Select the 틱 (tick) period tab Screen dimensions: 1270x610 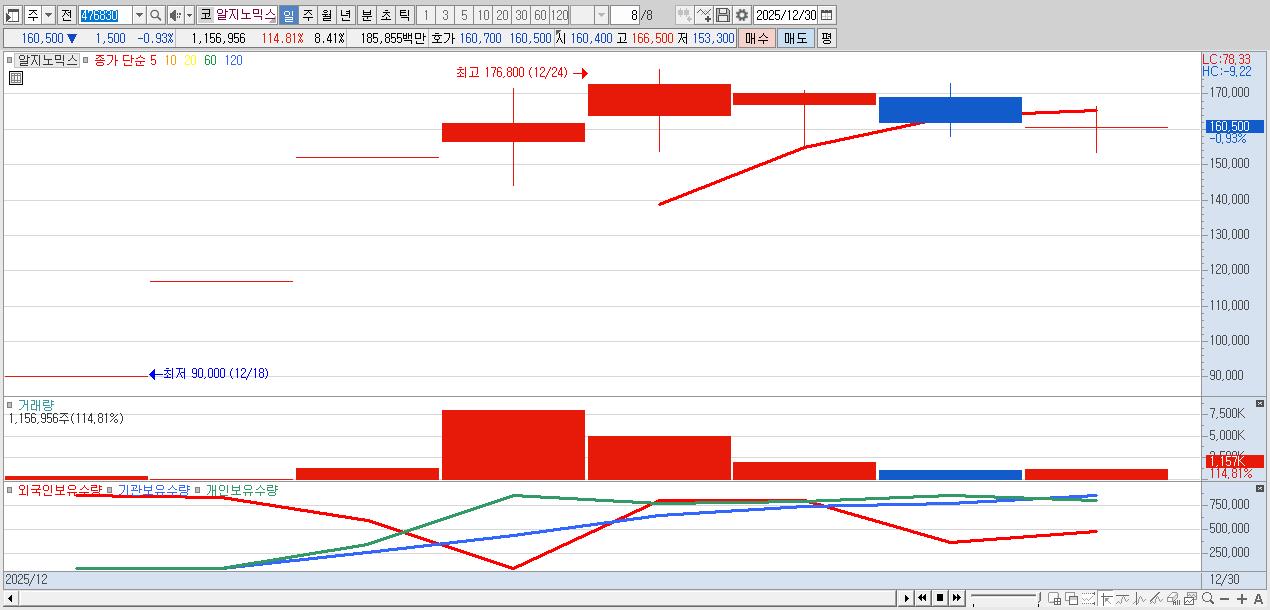tap(403, 15)
